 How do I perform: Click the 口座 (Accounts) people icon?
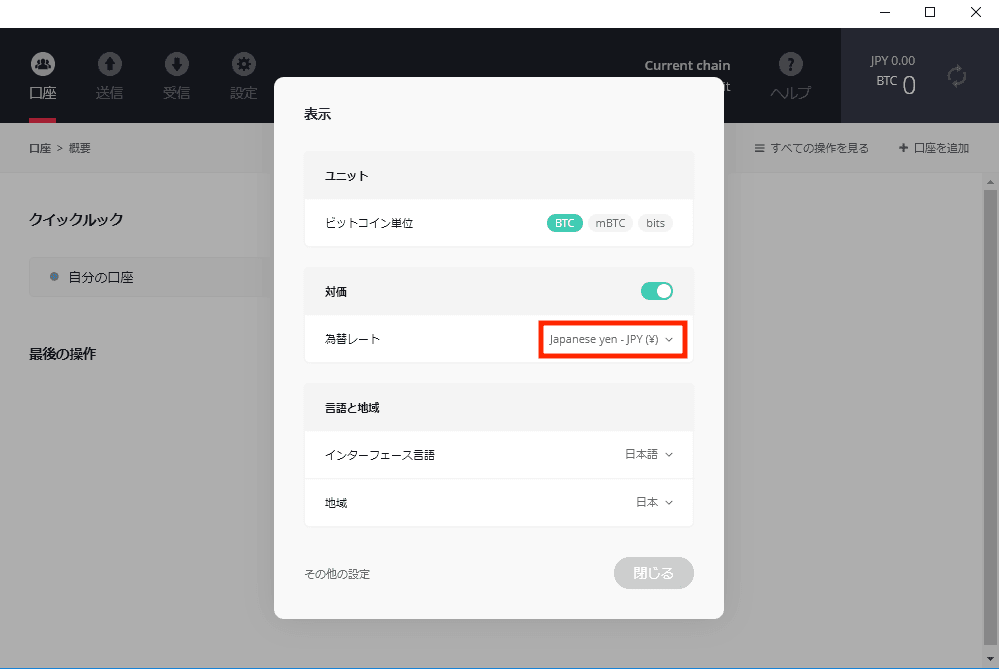tap(43, 64)
